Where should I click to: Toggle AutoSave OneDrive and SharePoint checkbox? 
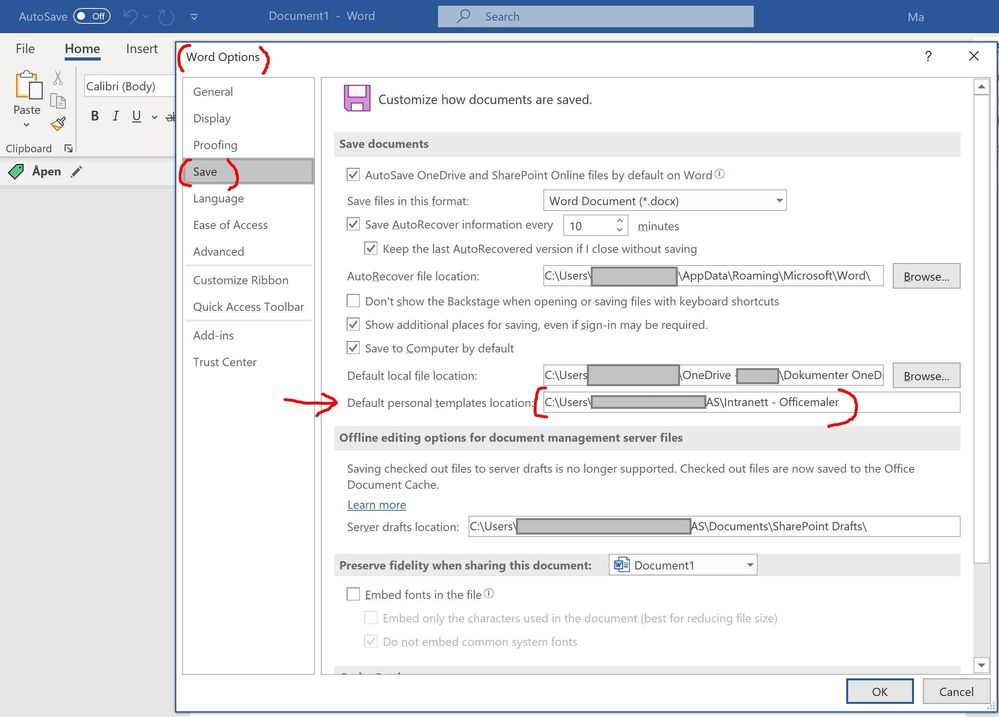tap(353, 175)
